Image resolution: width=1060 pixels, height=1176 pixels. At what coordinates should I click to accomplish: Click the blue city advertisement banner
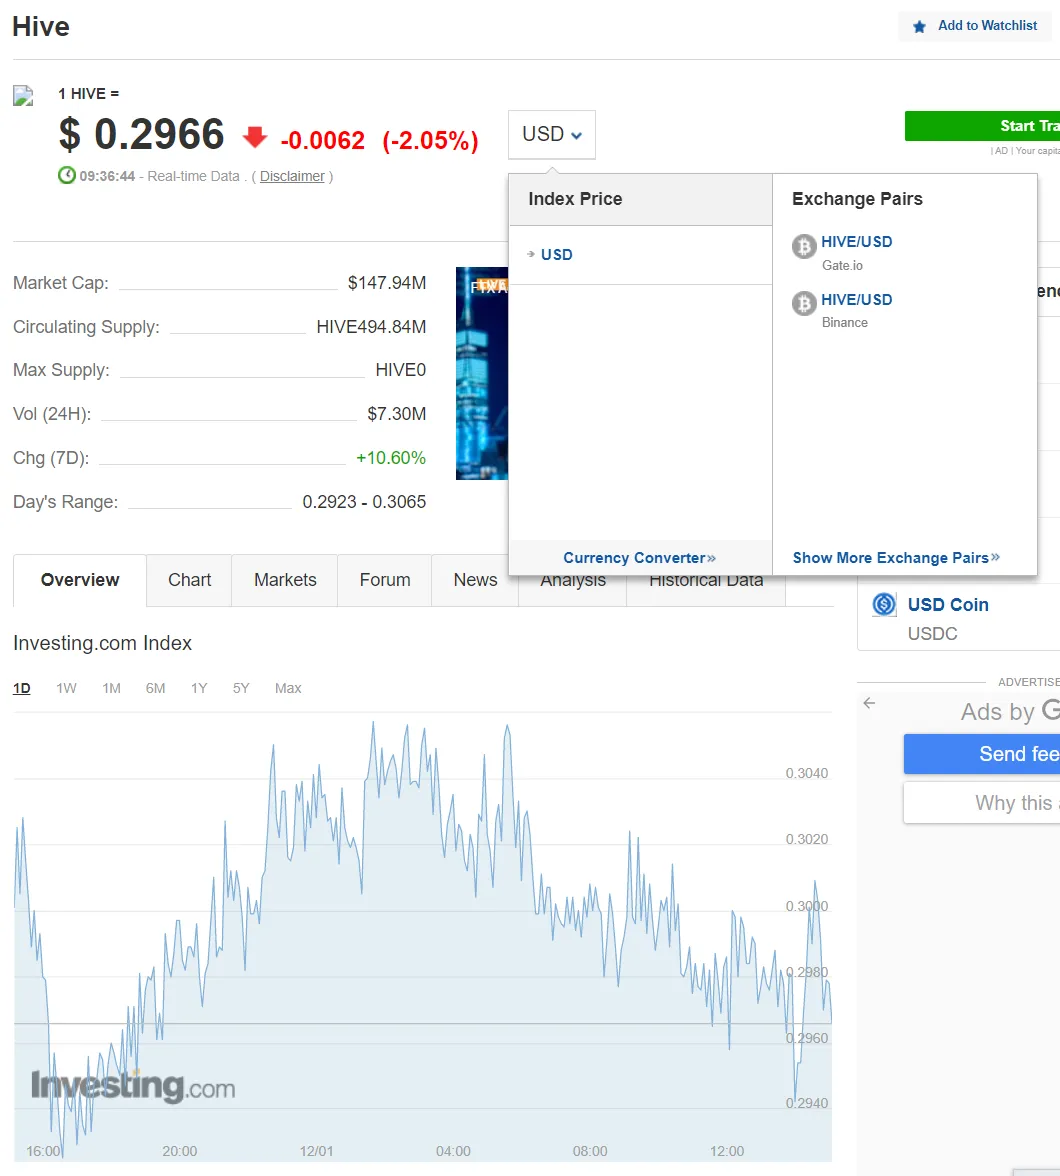coord(482,374)
